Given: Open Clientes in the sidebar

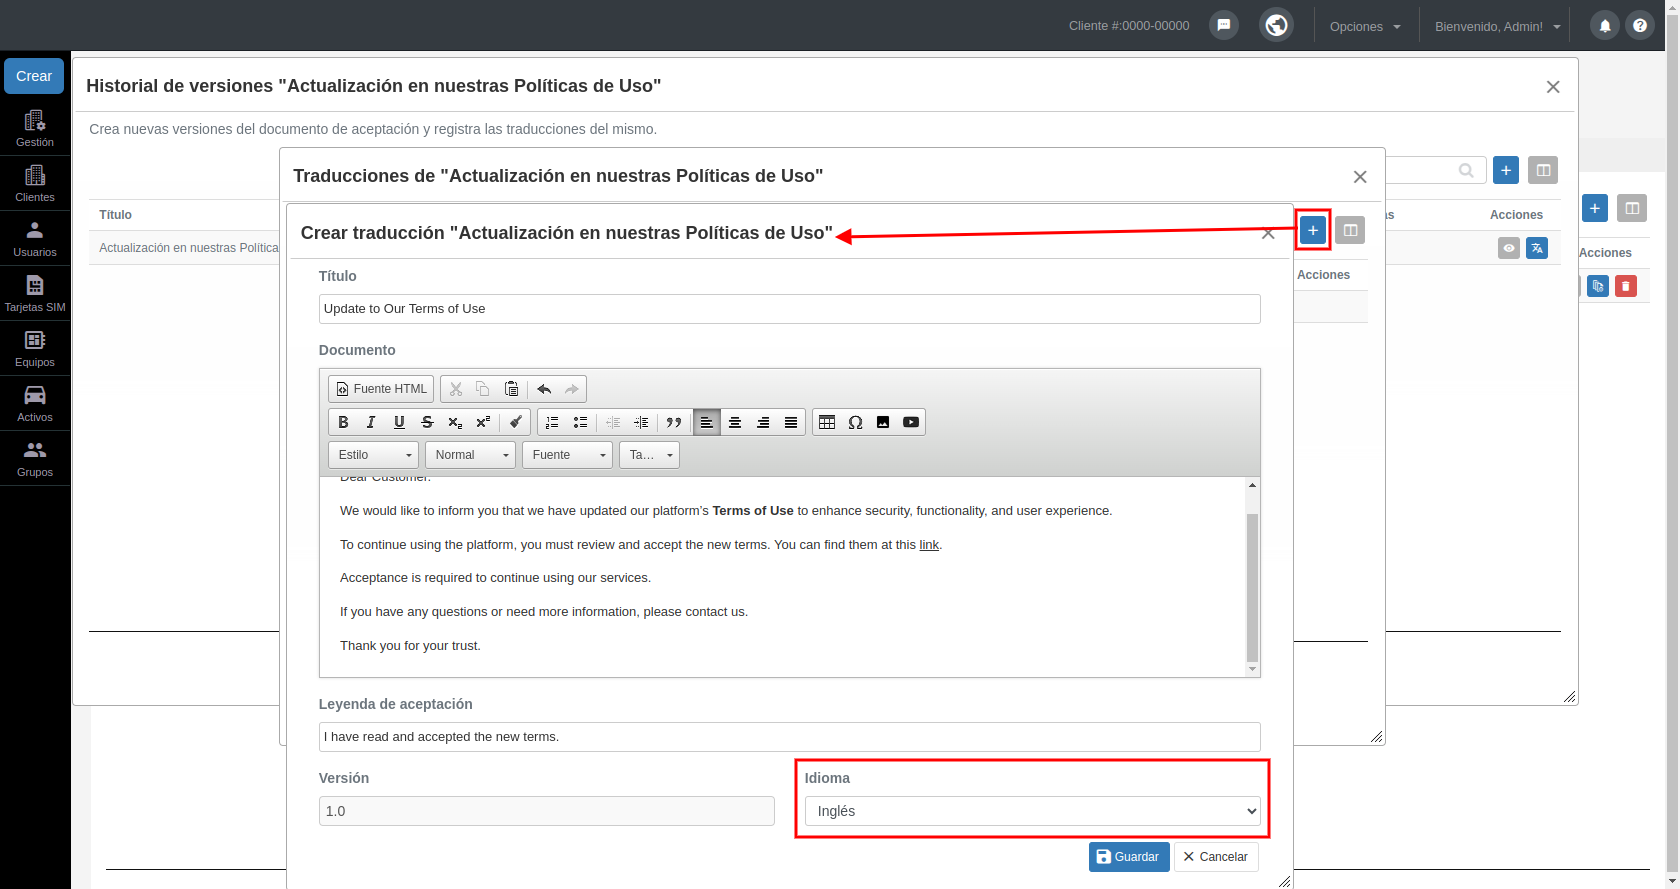Looking at the screenshot, I should tap(35, 183).
